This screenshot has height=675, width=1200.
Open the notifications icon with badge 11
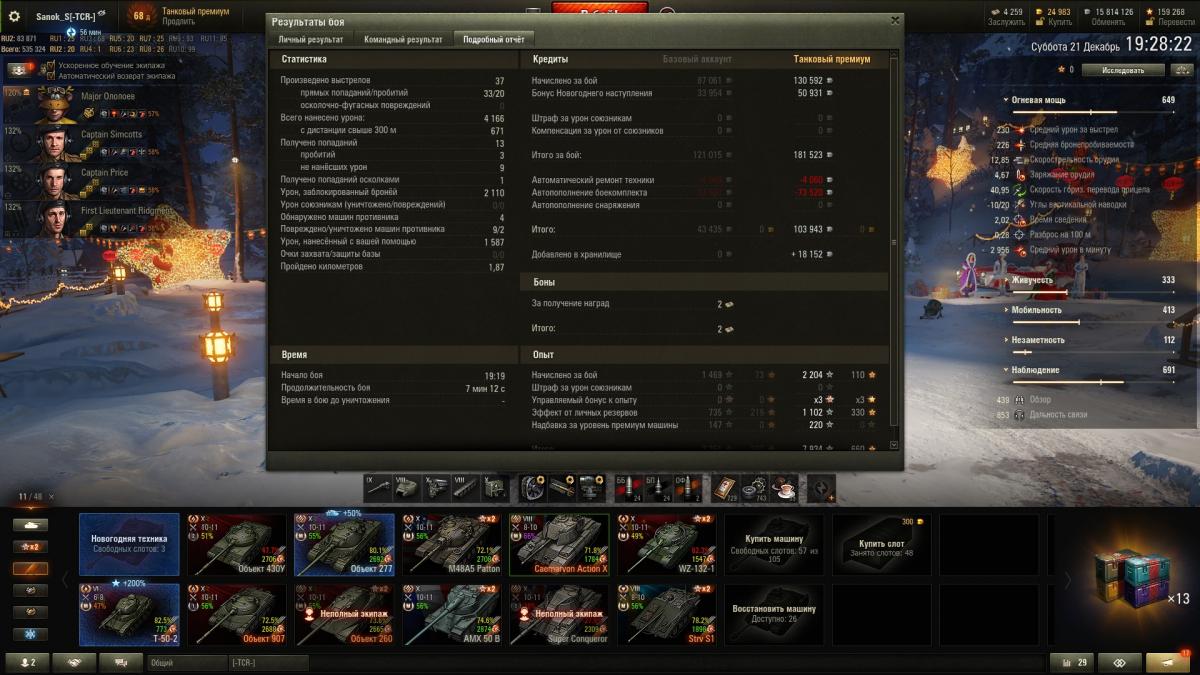(x=1168, y=663)
